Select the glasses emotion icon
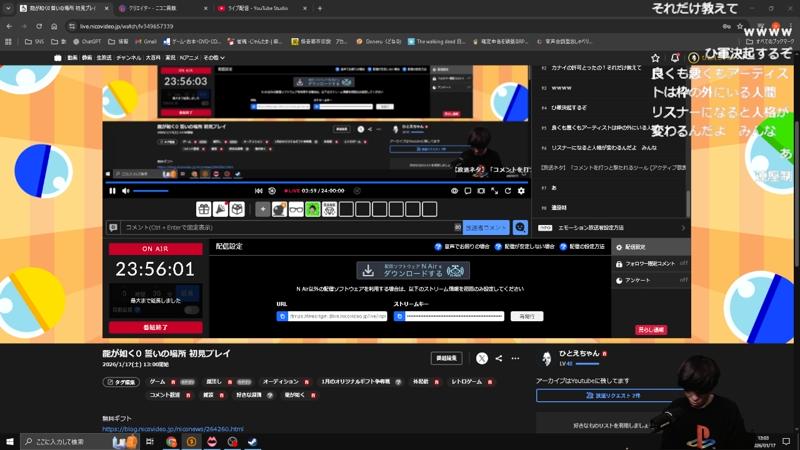Image resolution: width=800 pixels, height=450 pixels. 296,209
